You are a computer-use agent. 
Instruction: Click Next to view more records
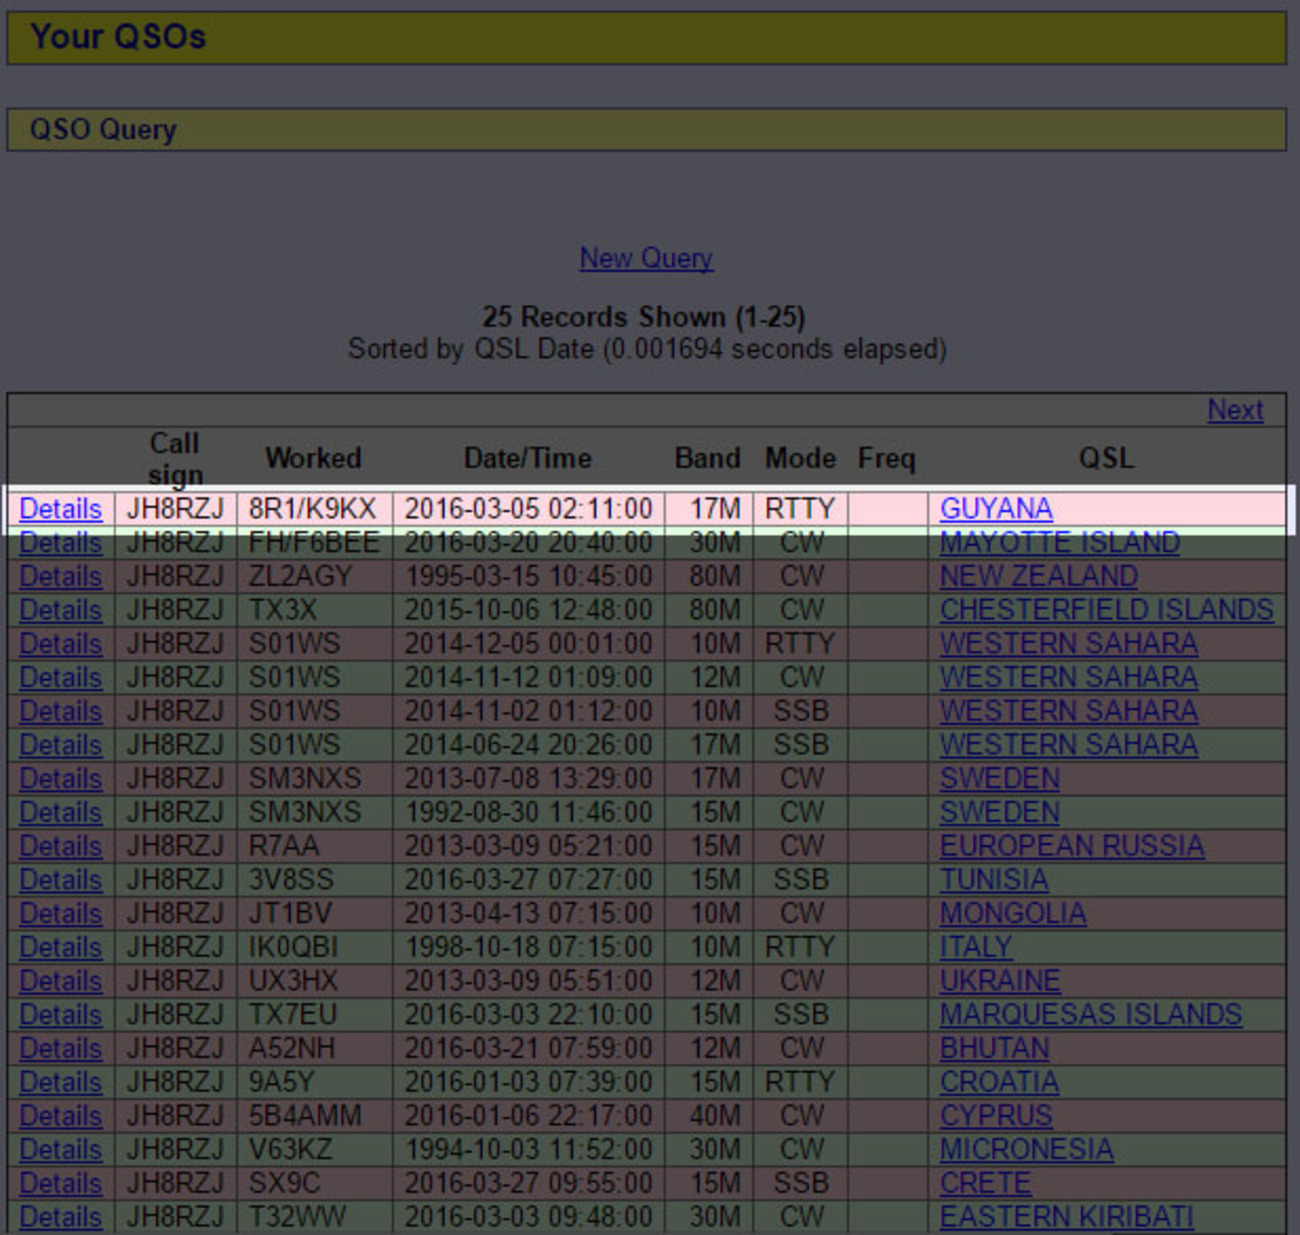tap(1236, 410)
